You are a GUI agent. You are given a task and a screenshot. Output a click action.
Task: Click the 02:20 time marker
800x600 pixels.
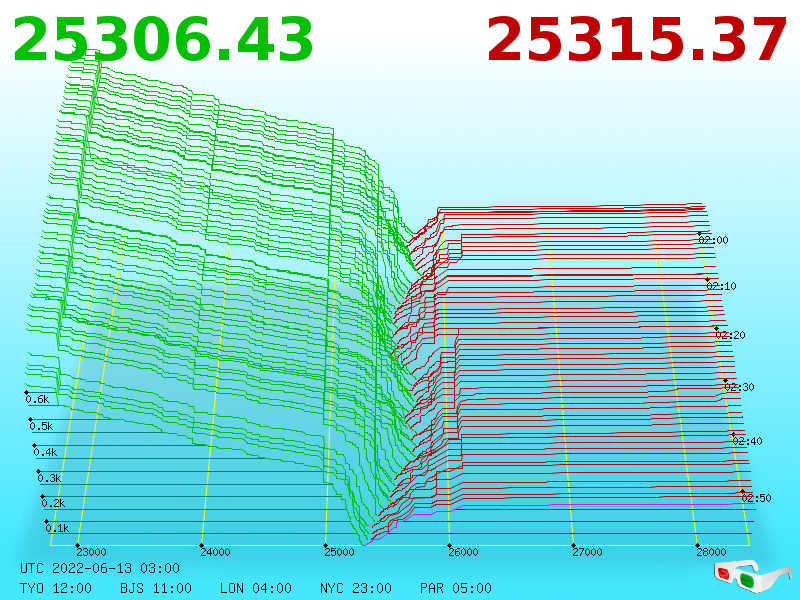(731, 336)
